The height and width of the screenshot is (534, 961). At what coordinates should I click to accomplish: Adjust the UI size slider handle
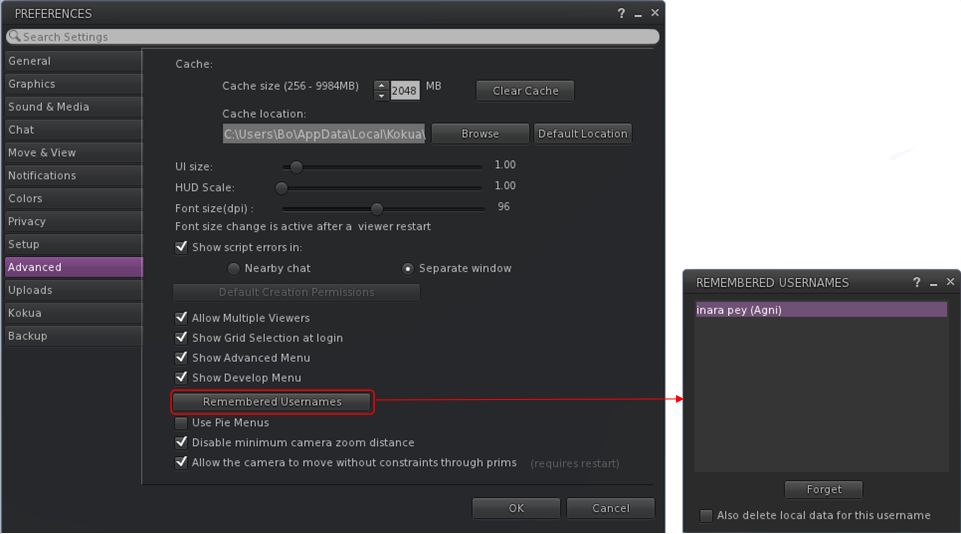296,167
